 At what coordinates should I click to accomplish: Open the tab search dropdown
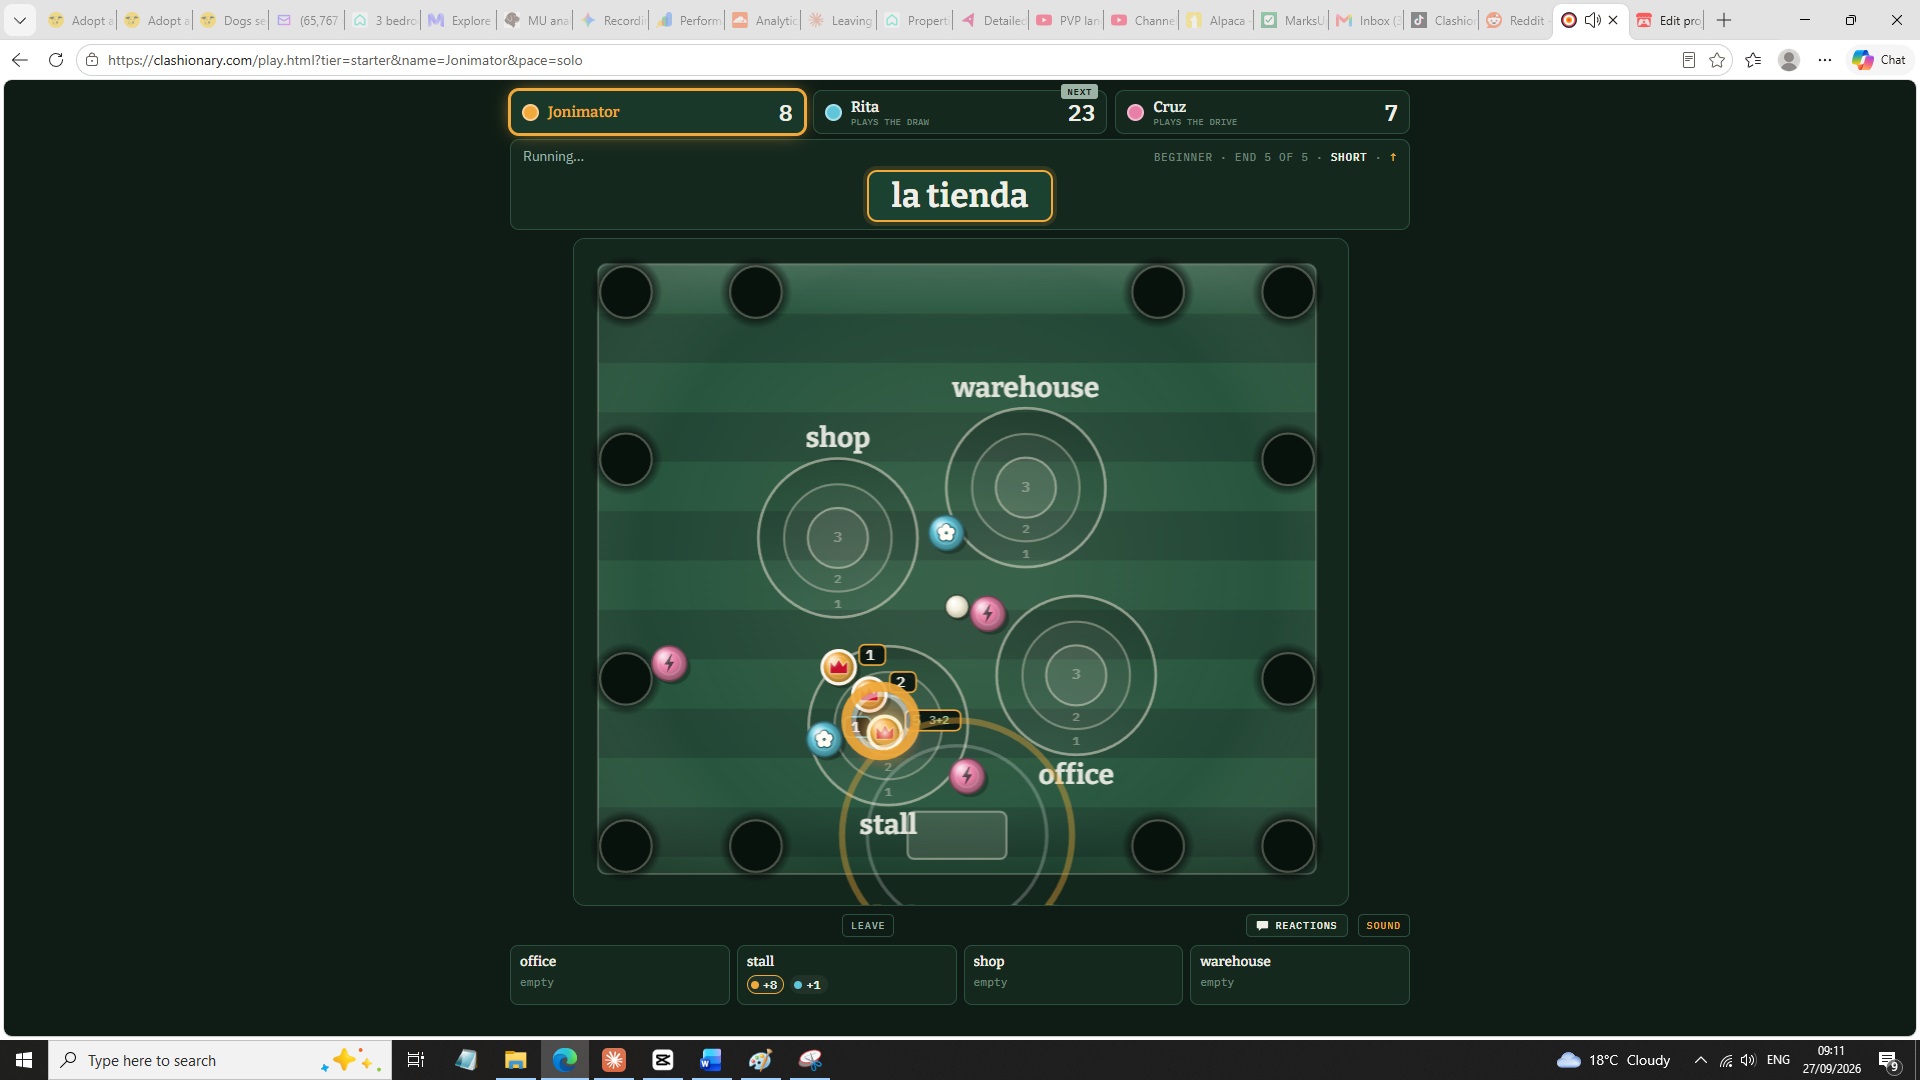pyautogui.click(x=19, y=20)
